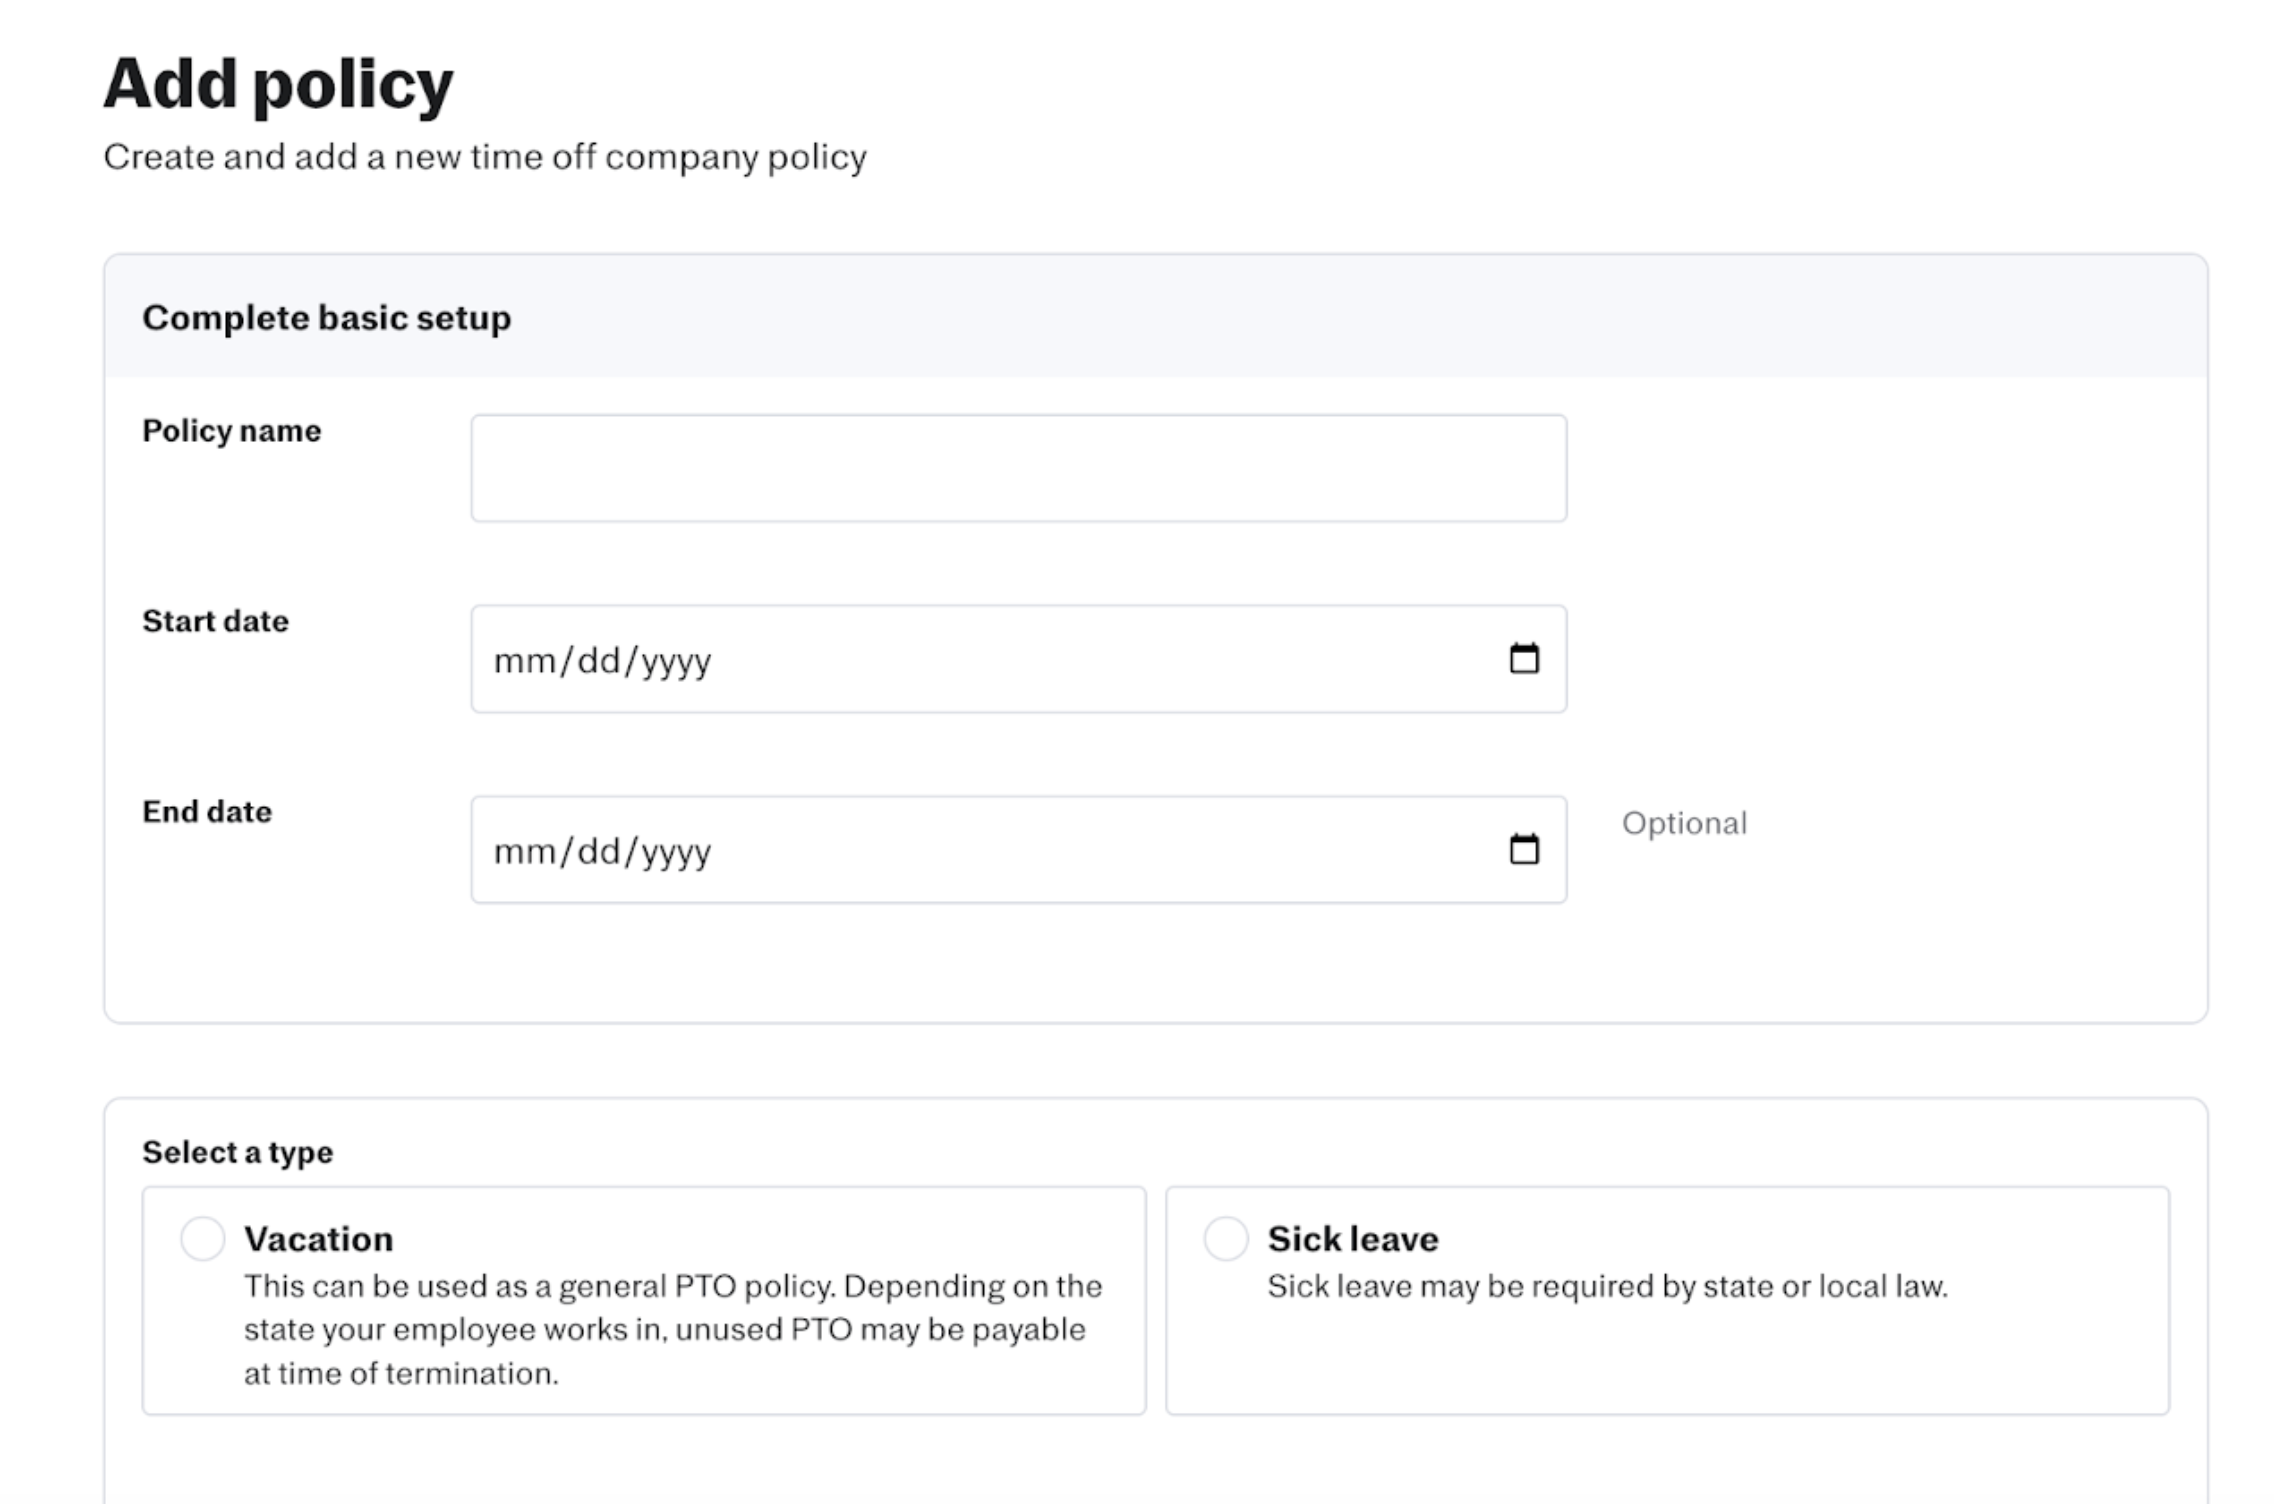Click the Vacation option description text
The image size is (2274, 1504).
pyautogui.click(x=670, y=1329)
